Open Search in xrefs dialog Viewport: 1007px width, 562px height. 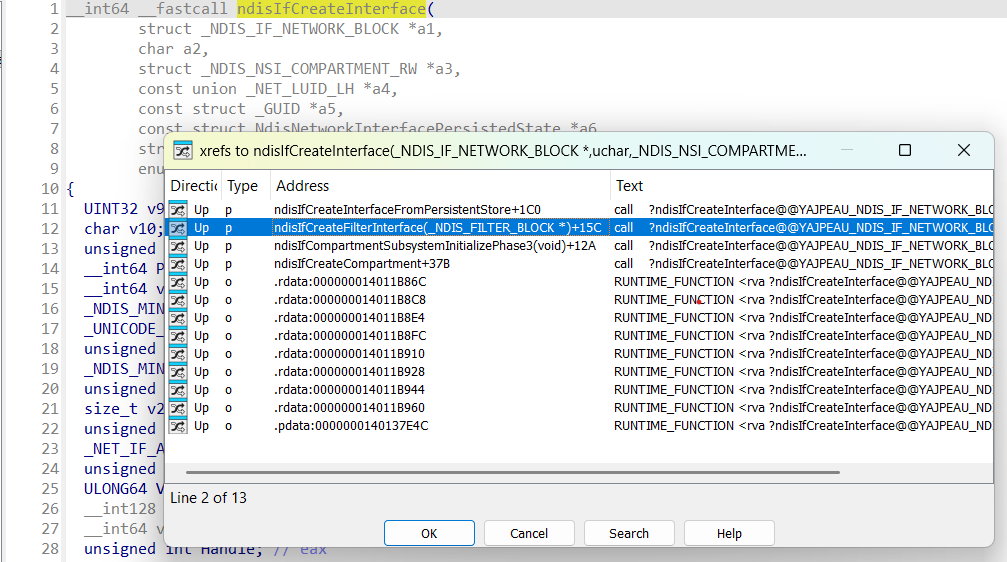tap(628, 533)
